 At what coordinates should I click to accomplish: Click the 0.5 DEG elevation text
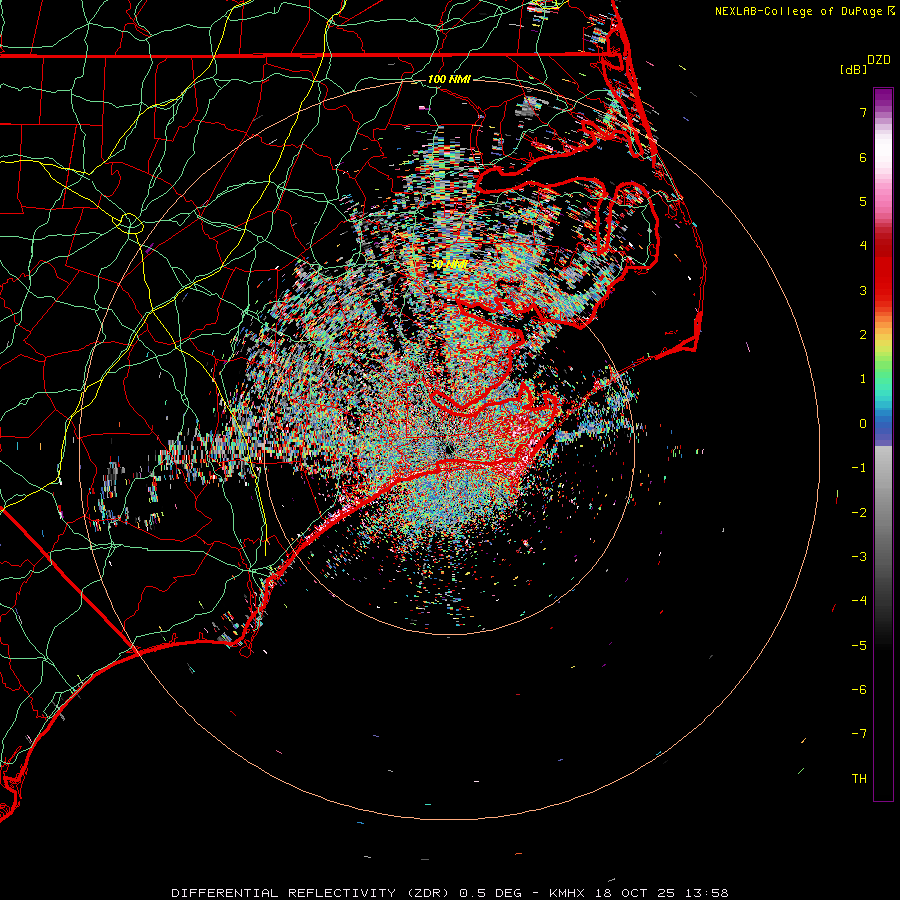[x=490, y=893]
